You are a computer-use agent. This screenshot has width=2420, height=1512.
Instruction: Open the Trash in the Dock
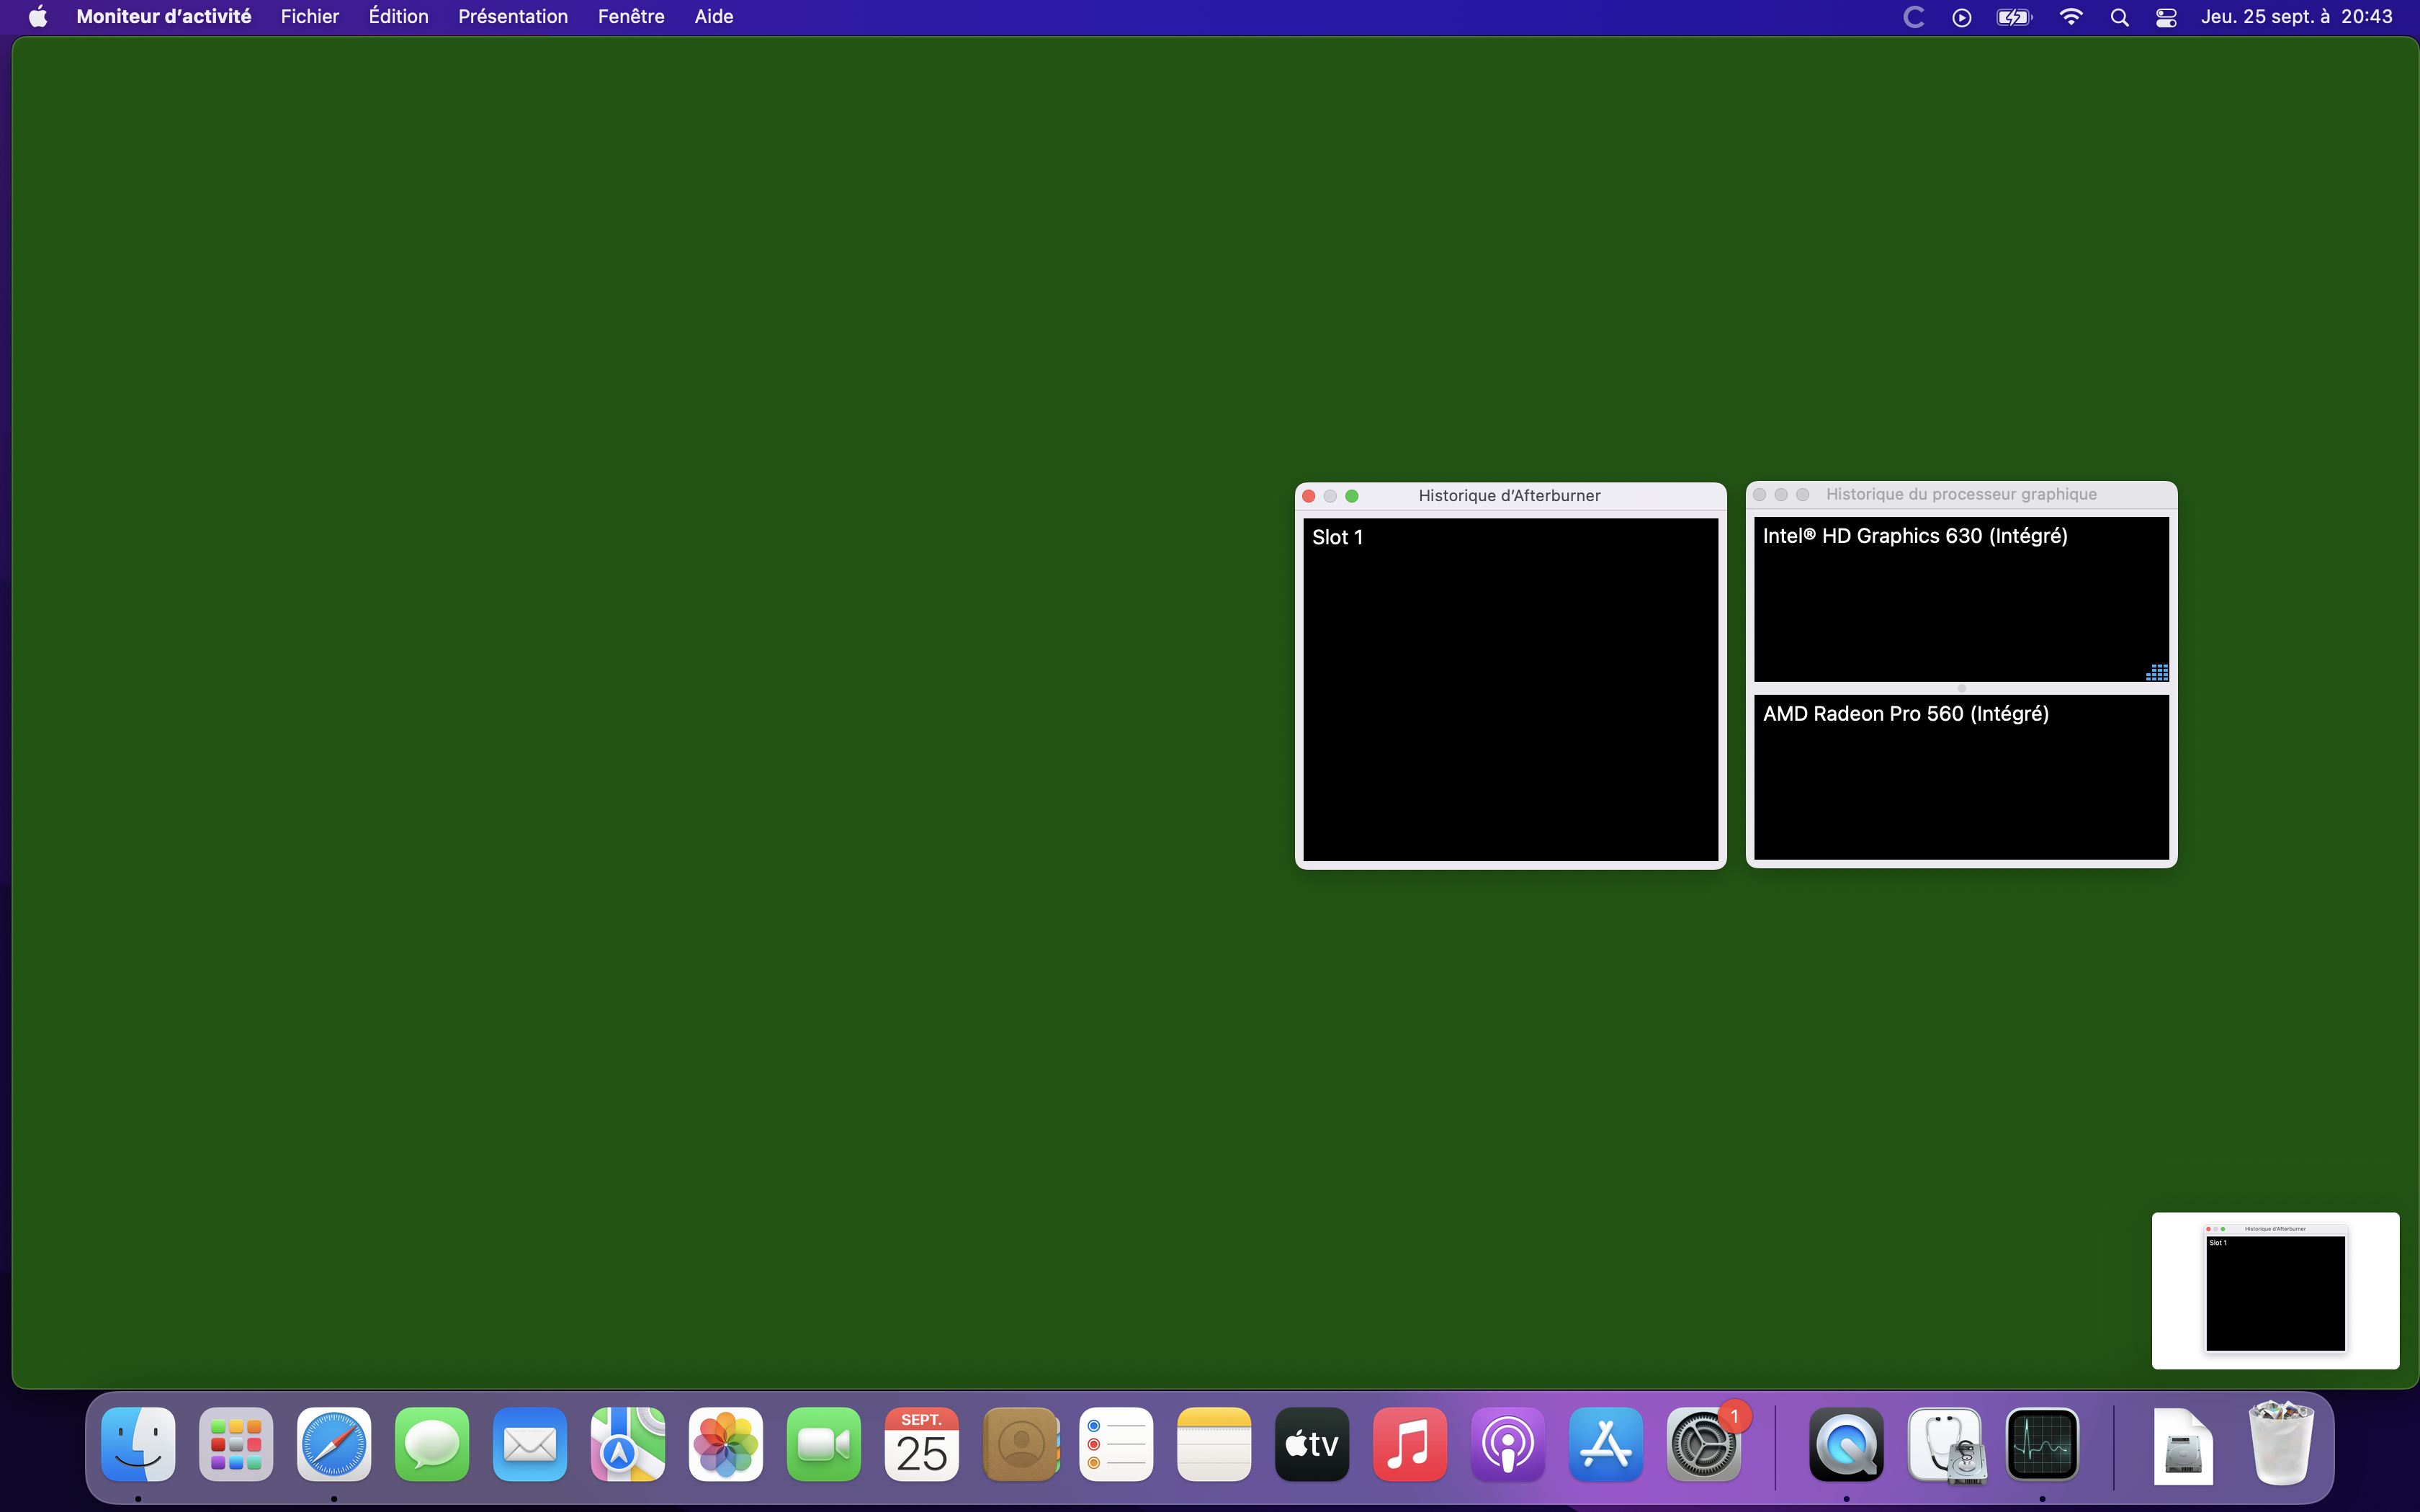click(x=2280, y=1444)
